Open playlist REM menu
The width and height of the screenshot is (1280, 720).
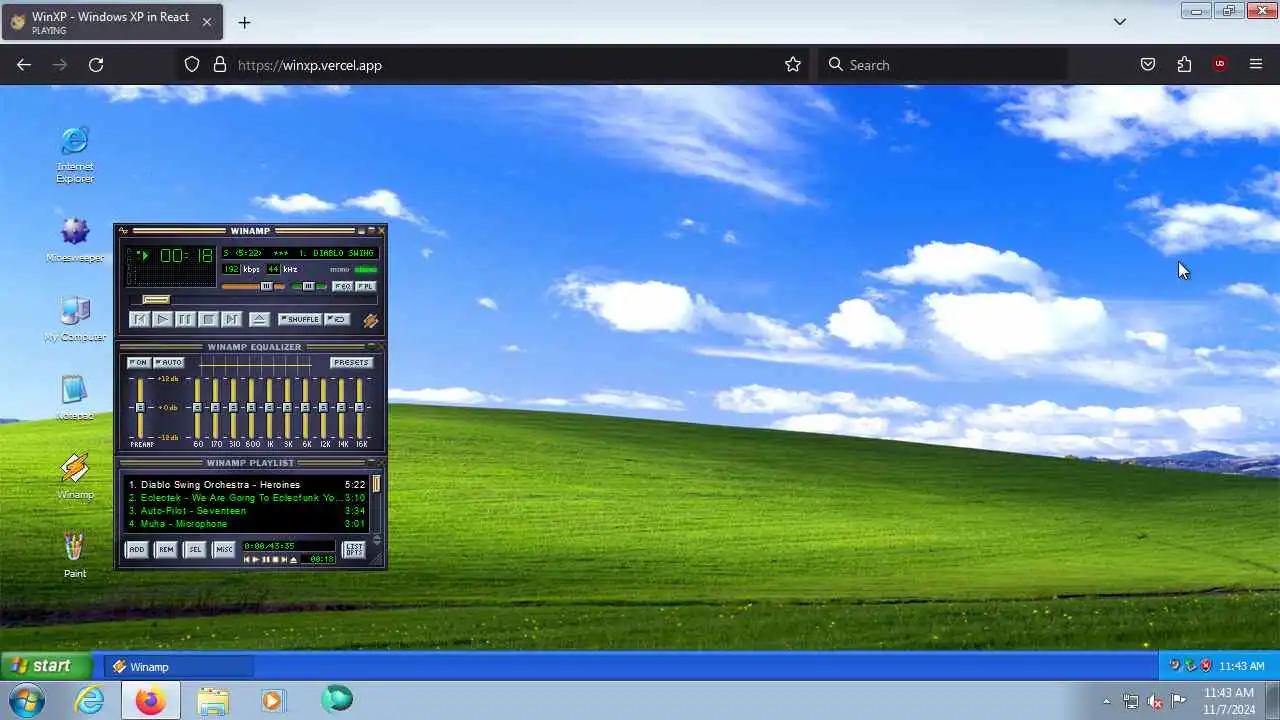tap(166, 549)
